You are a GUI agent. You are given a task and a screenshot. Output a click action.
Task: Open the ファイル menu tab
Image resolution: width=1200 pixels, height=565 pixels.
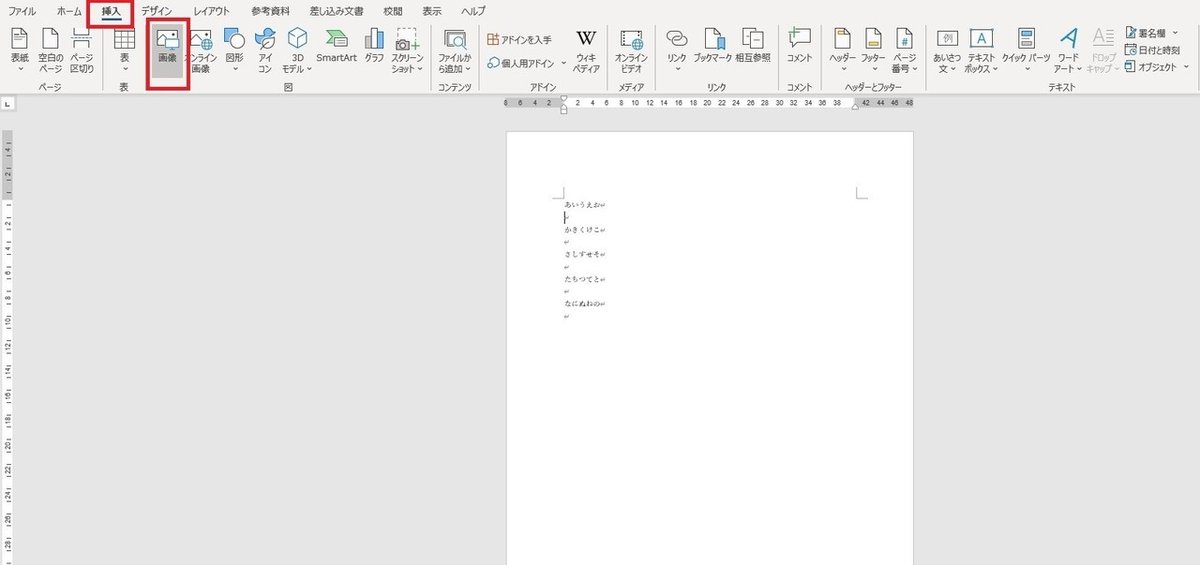23,11
